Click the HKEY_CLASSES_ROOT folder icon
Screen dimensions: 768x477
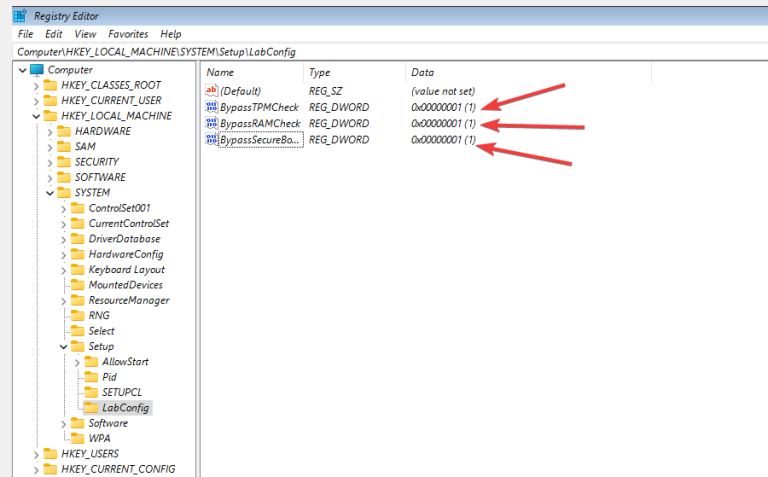50,86
